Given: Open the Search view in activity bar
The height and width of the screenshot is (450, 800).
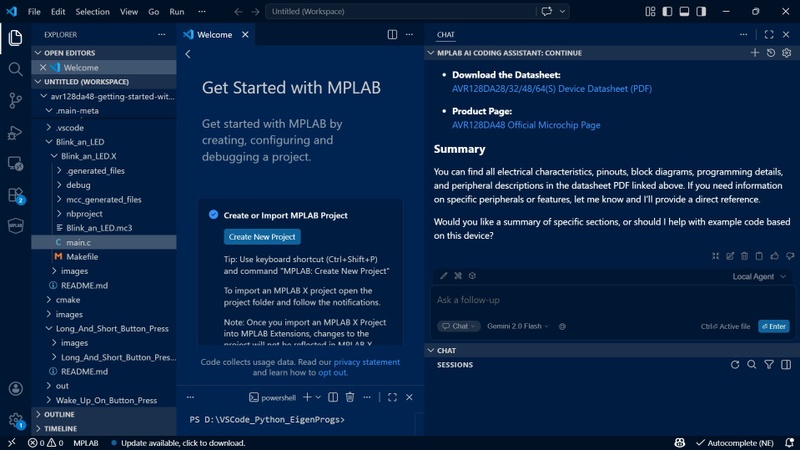Looking at the screenshot, I should [15, 69].
